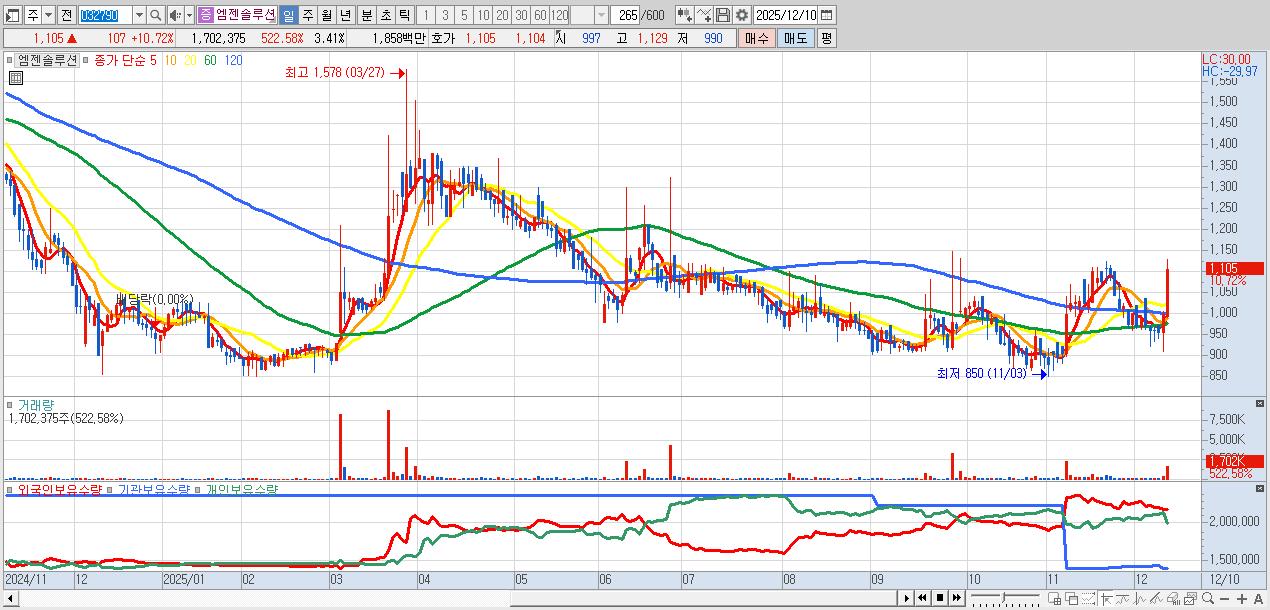Toggle the checkbox before 종가 단순 legend
Image resolution: width=1270 pixels, height=610 pixels.
tap(87, 60)
